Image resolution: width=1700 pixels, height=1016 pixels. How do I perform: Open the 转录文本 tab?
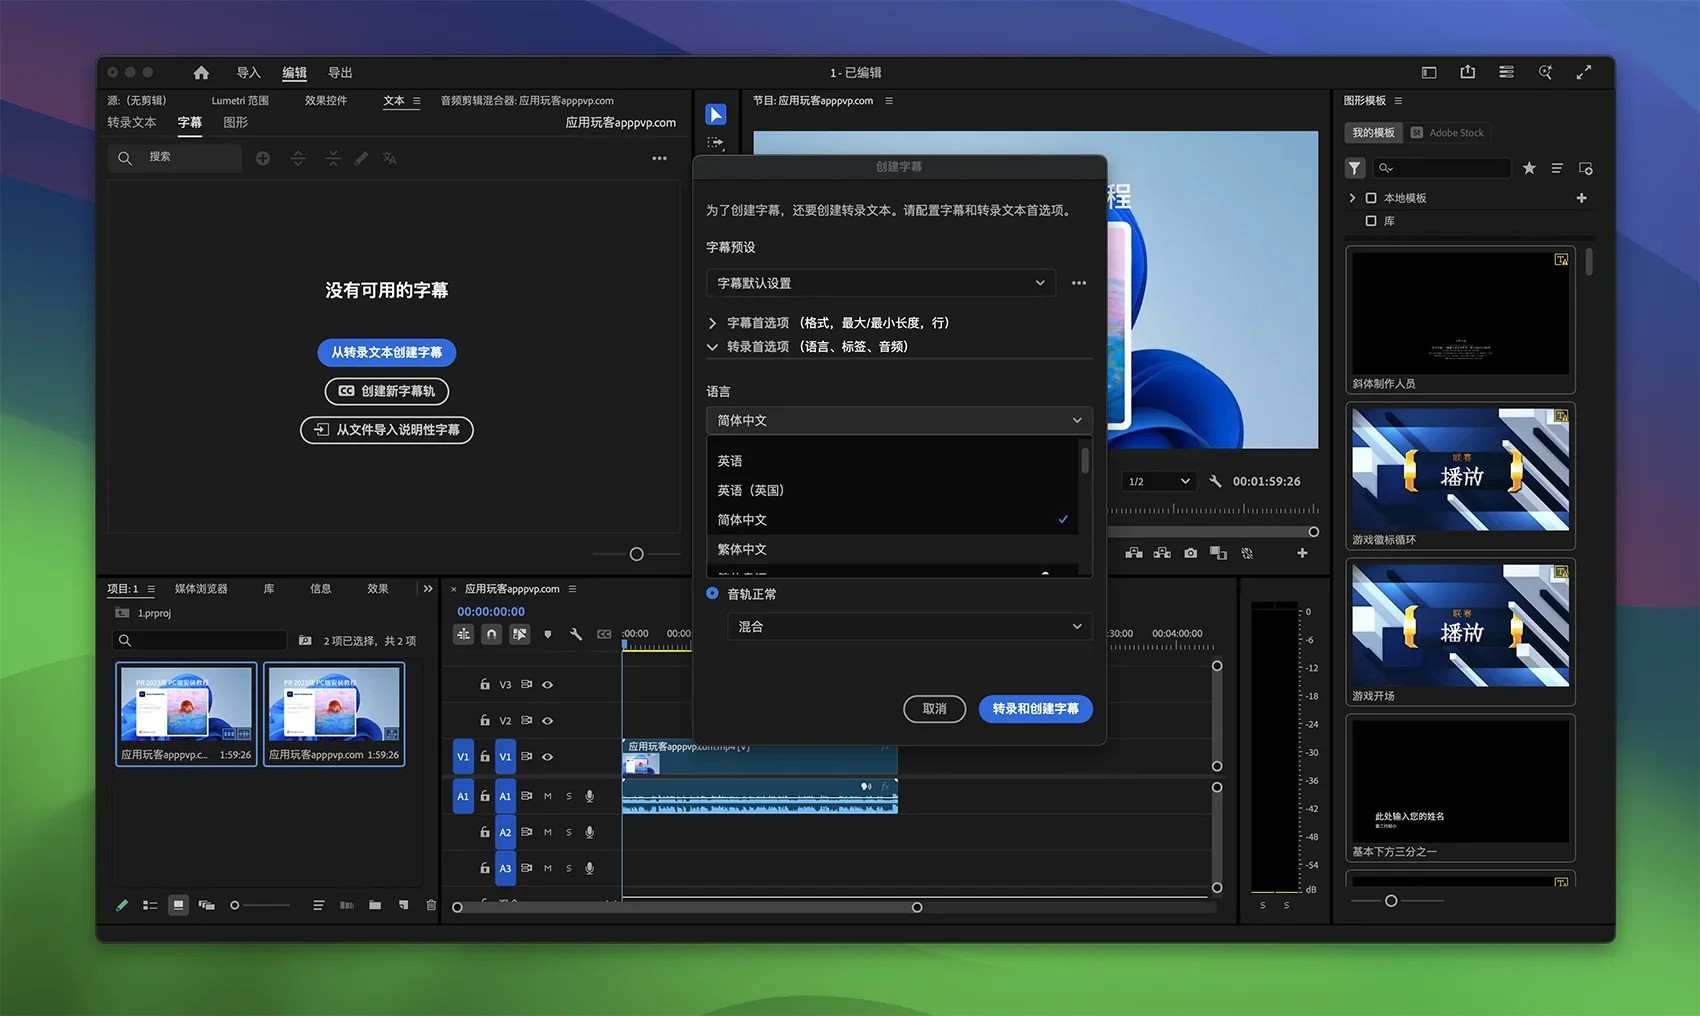[132, 123]
